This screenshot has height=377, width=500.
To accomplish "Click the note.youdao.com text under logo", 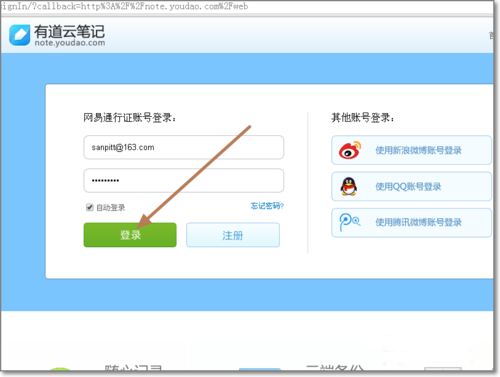I will (x=70, y=43).
